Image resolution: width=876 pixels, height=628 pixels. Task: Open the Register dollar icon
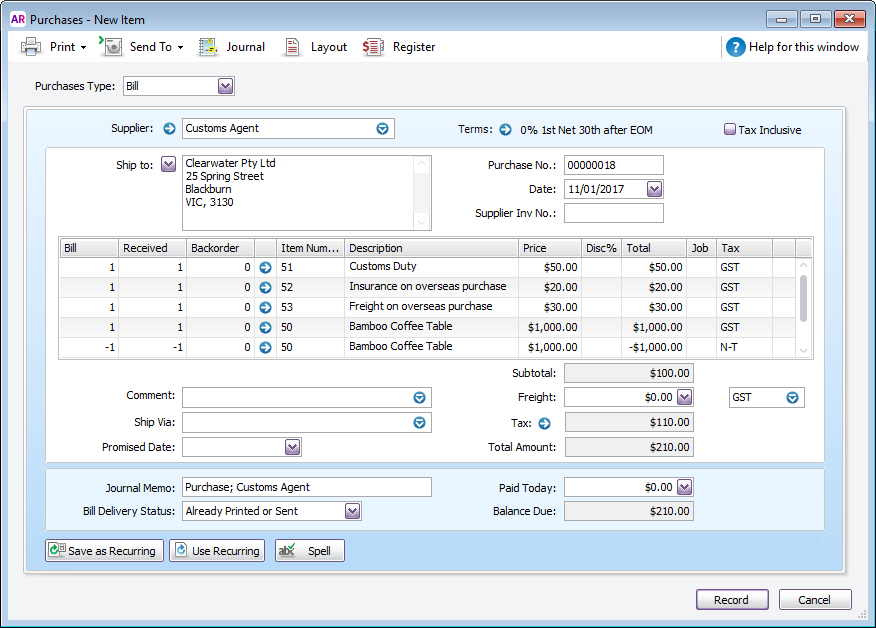pyautogui.click(x=373, y=47)
